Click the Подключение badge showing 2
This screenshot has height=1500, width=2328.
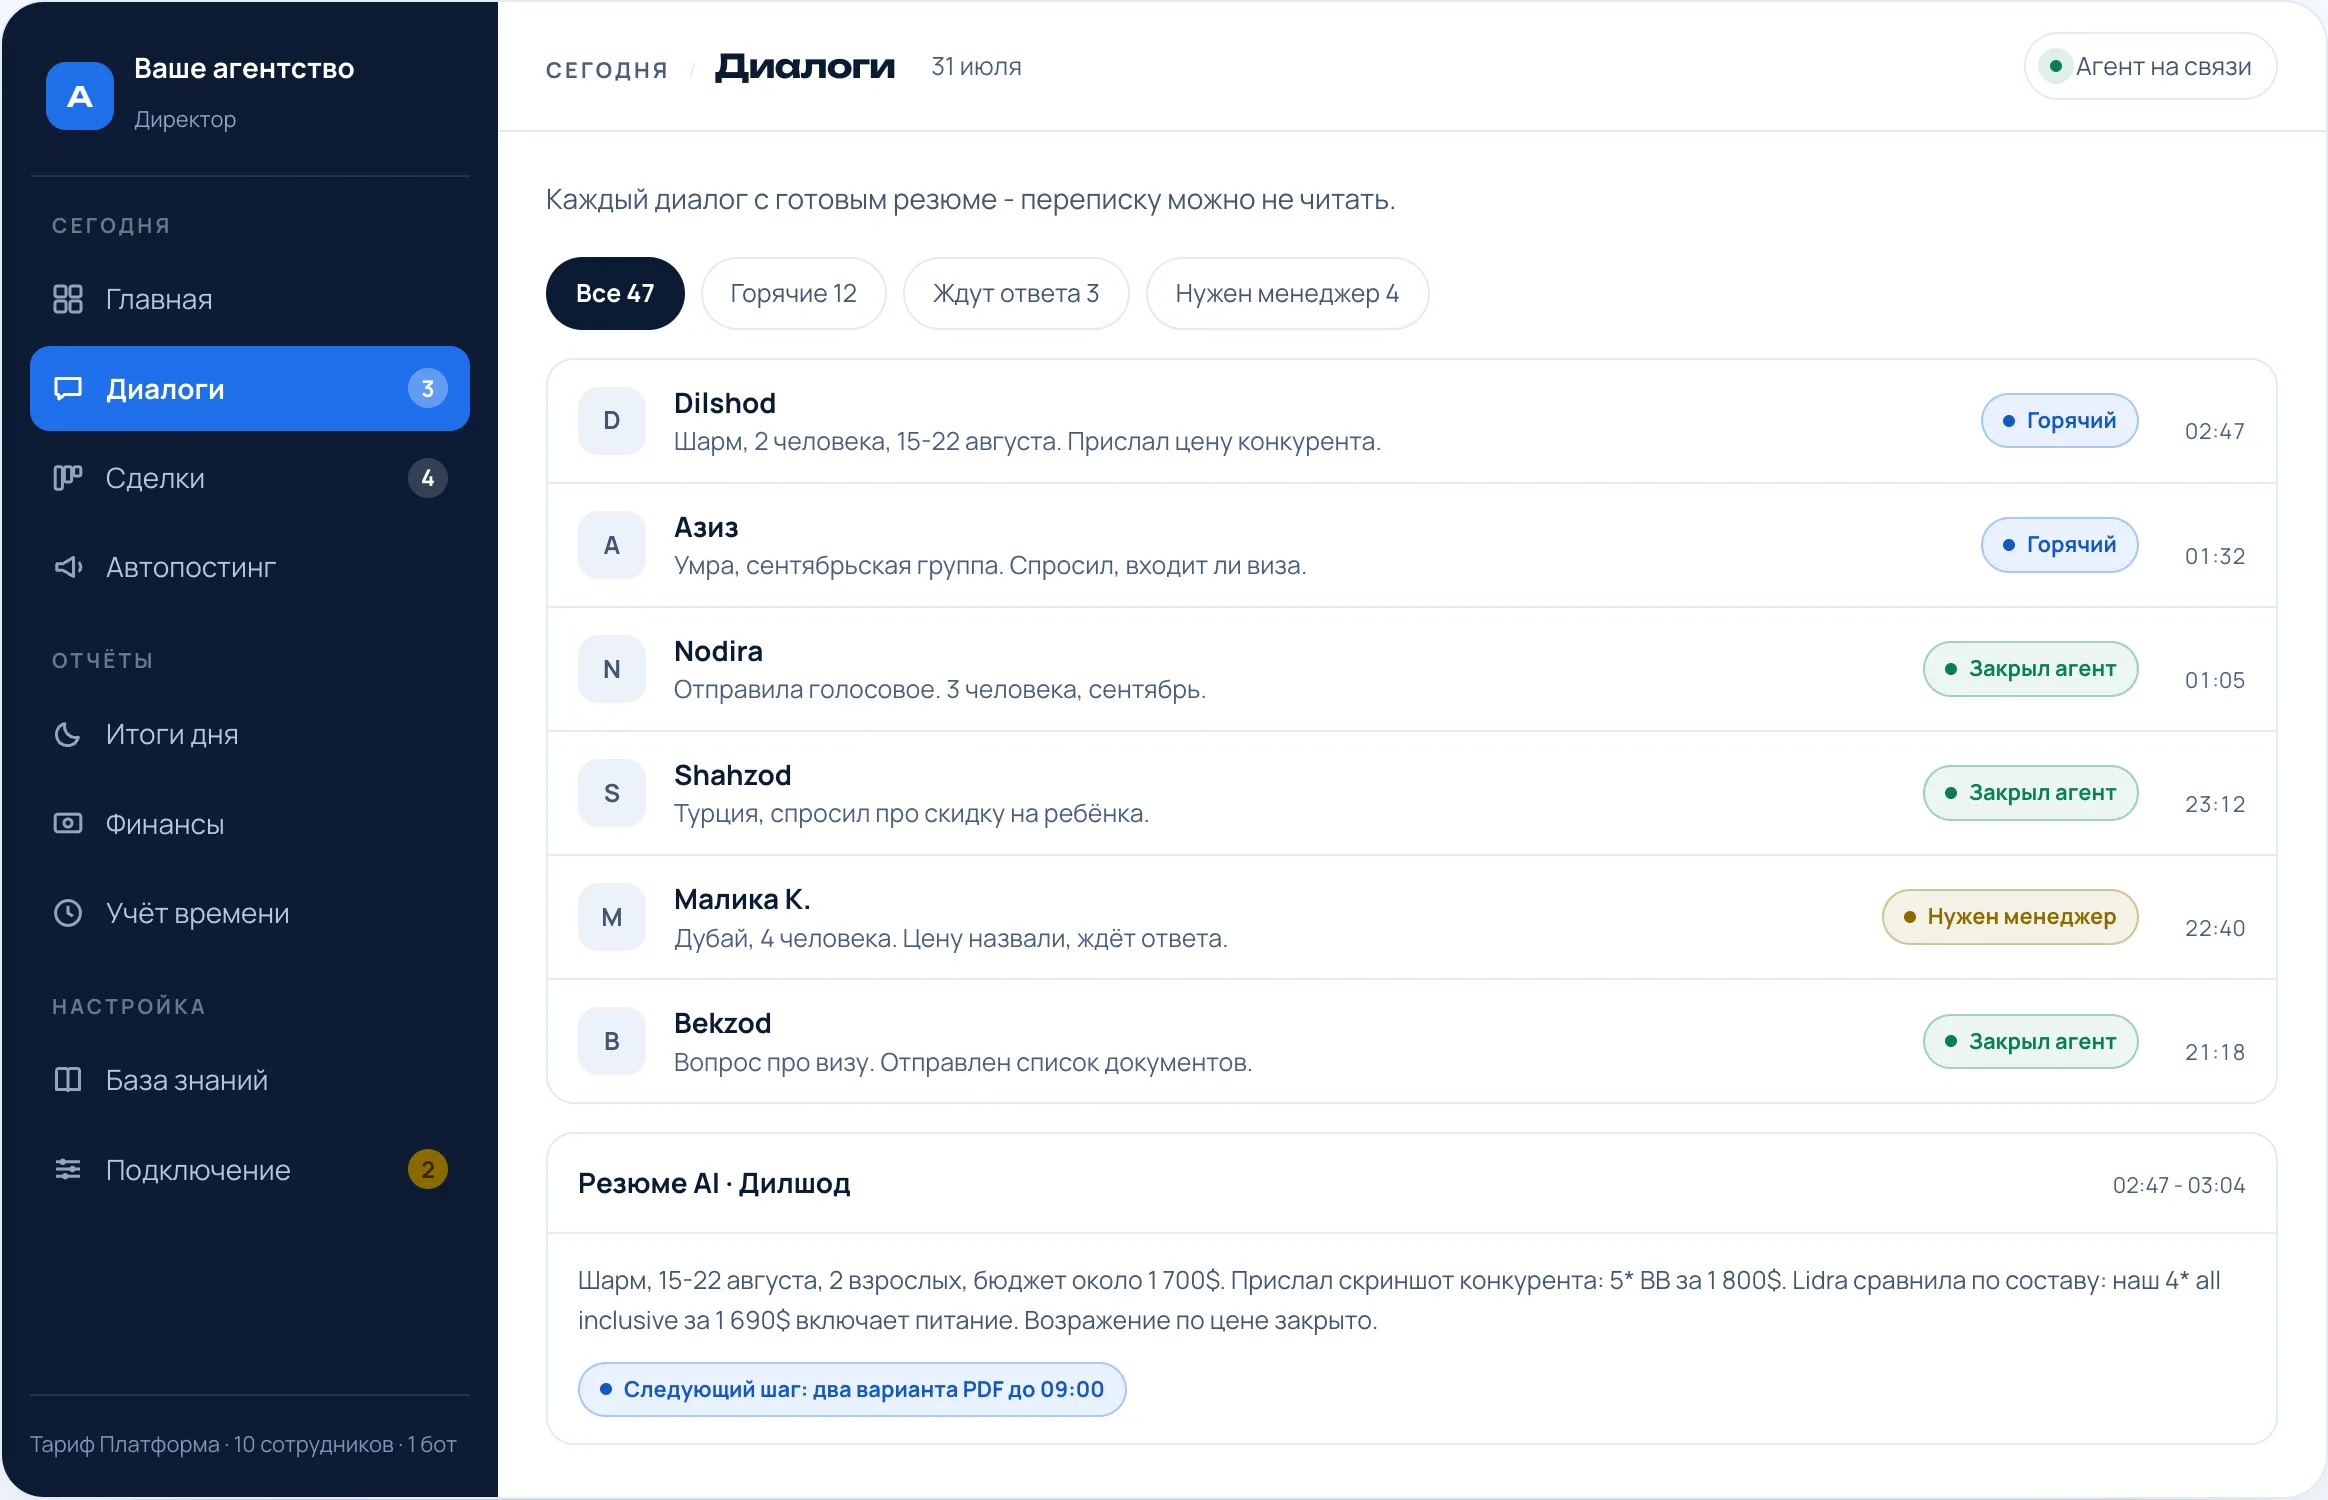coord(428,1169)
